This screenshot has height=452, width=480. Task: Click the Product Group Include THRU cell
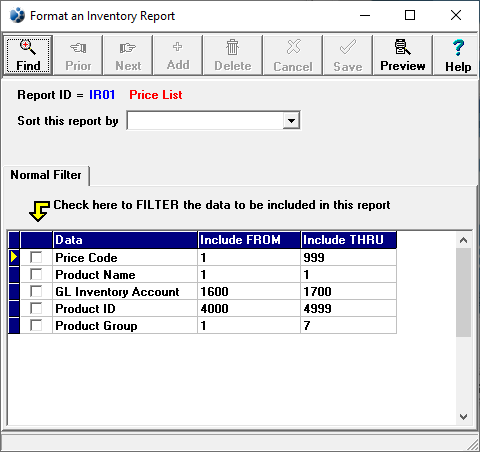tap(349, 325)
